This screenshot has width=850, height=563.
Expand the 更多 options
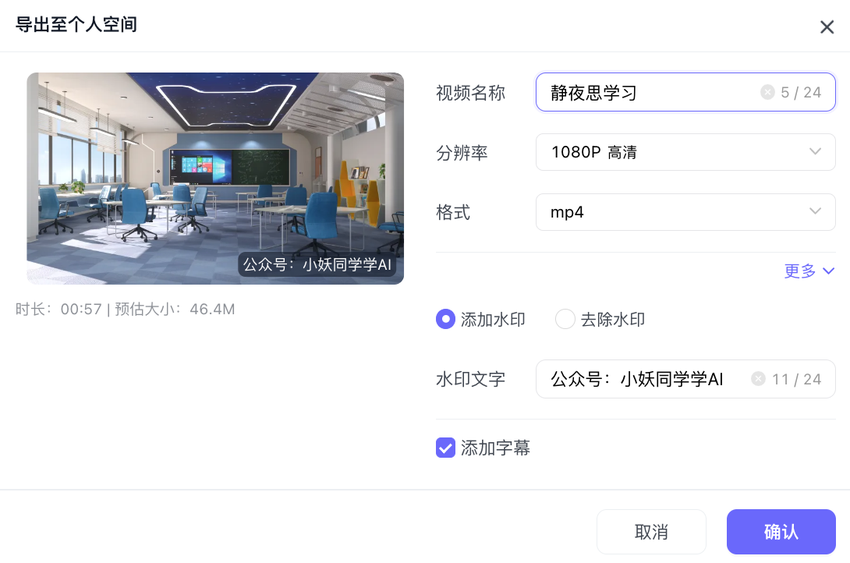click(809, 270)
